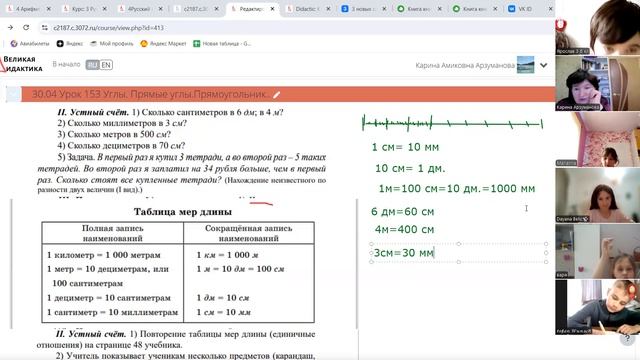The image size is (640, 360).
Task: Click the text '10 см= 1 дм.'
Action: coord(410,169)
